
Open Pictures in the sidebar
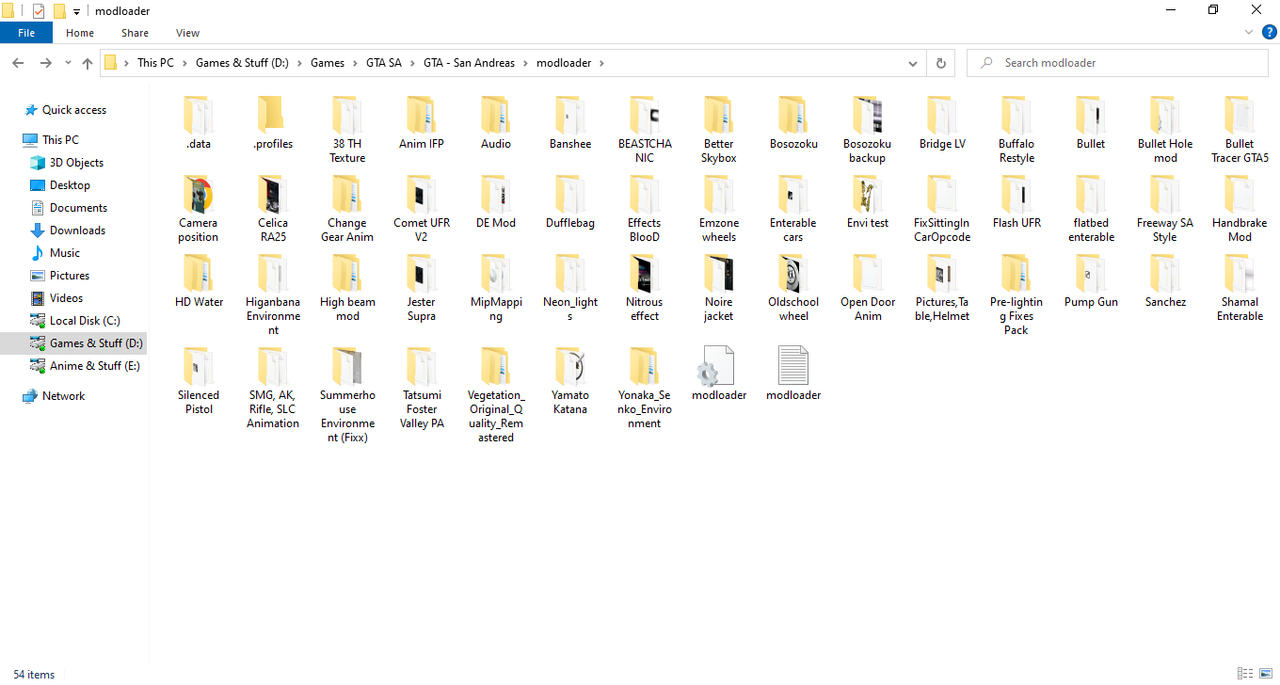[x=70, y=275]
